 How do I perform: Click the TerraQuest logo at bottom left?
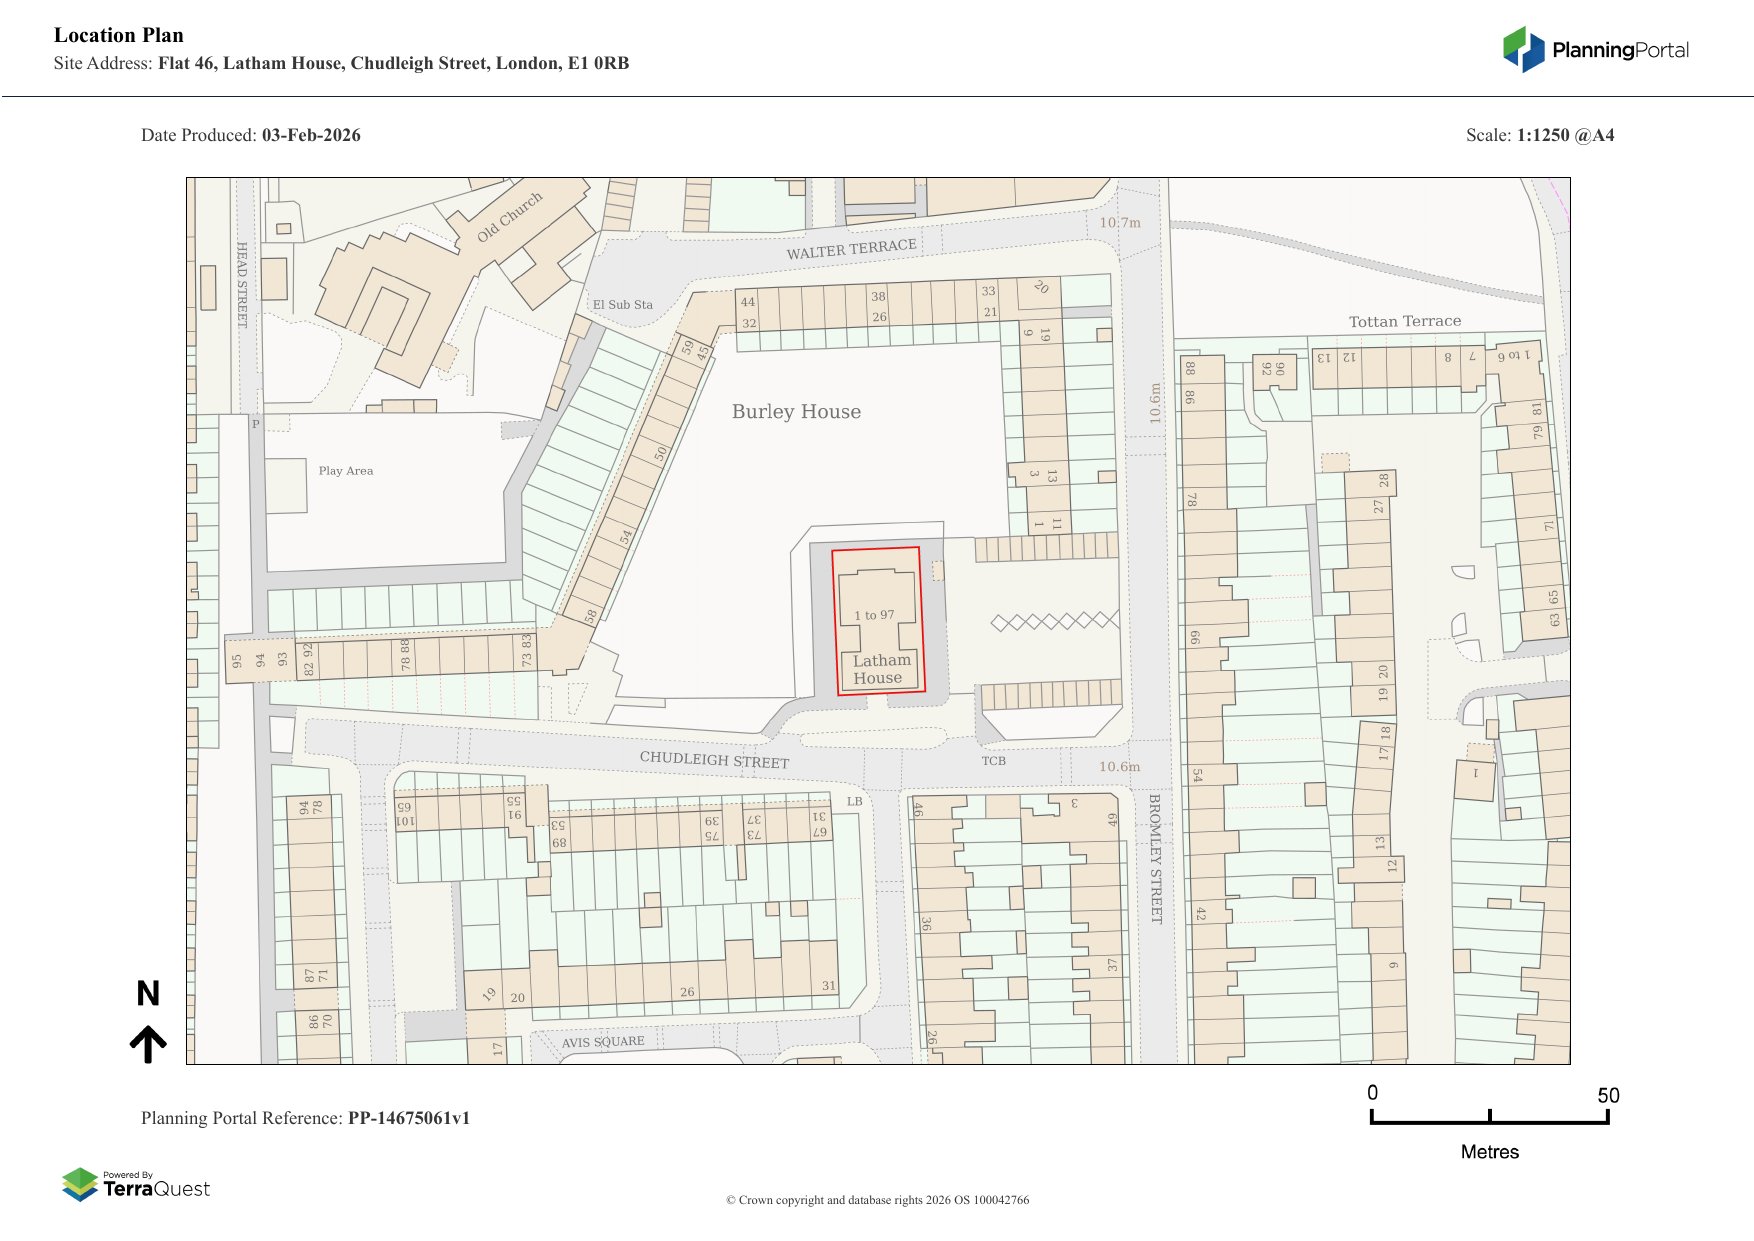point(136,1185)
